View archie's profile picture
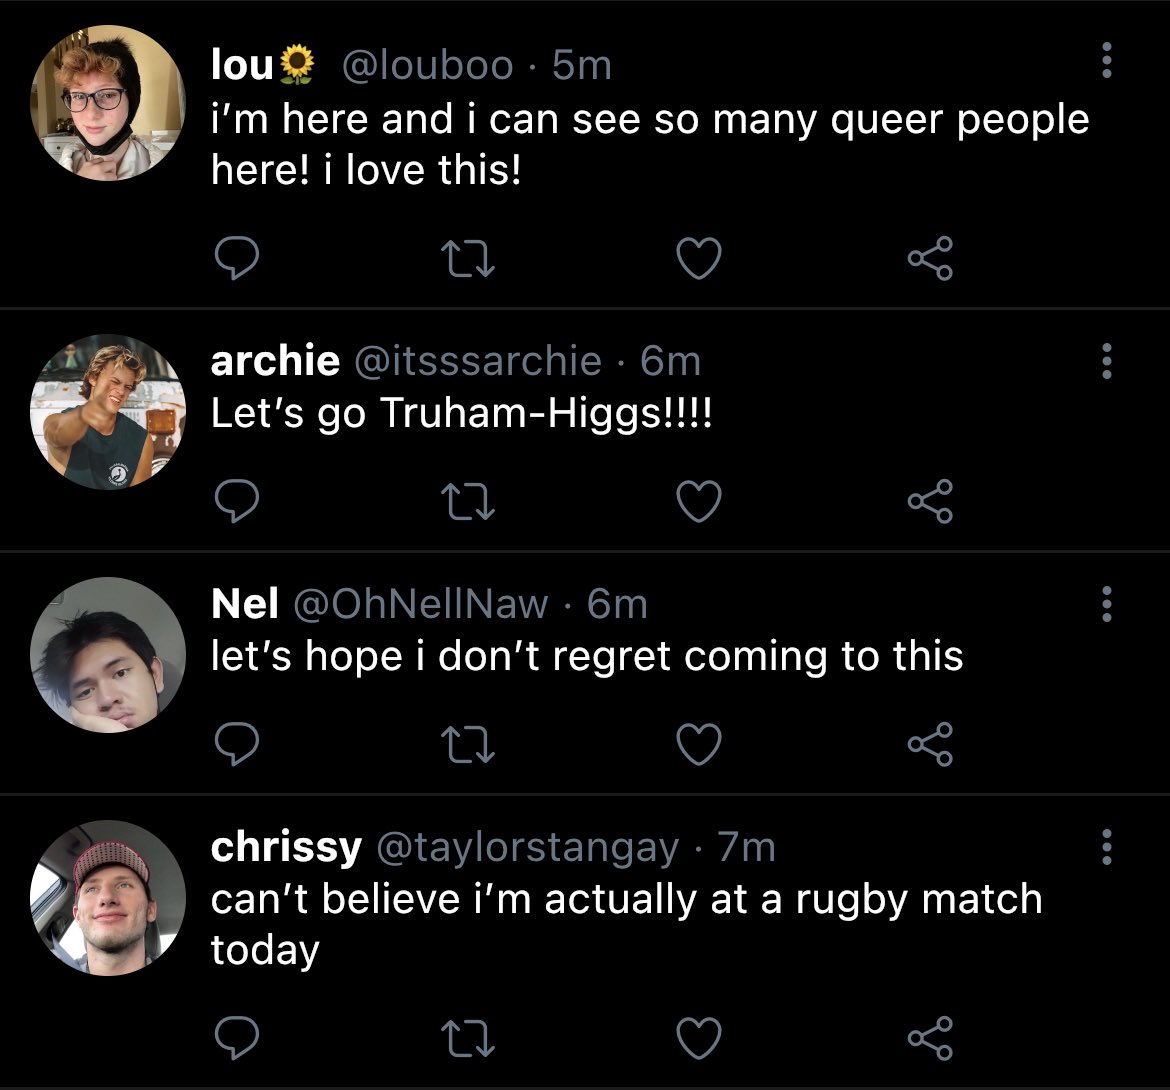This screenshot has width=1170, height=1090. 108,412
